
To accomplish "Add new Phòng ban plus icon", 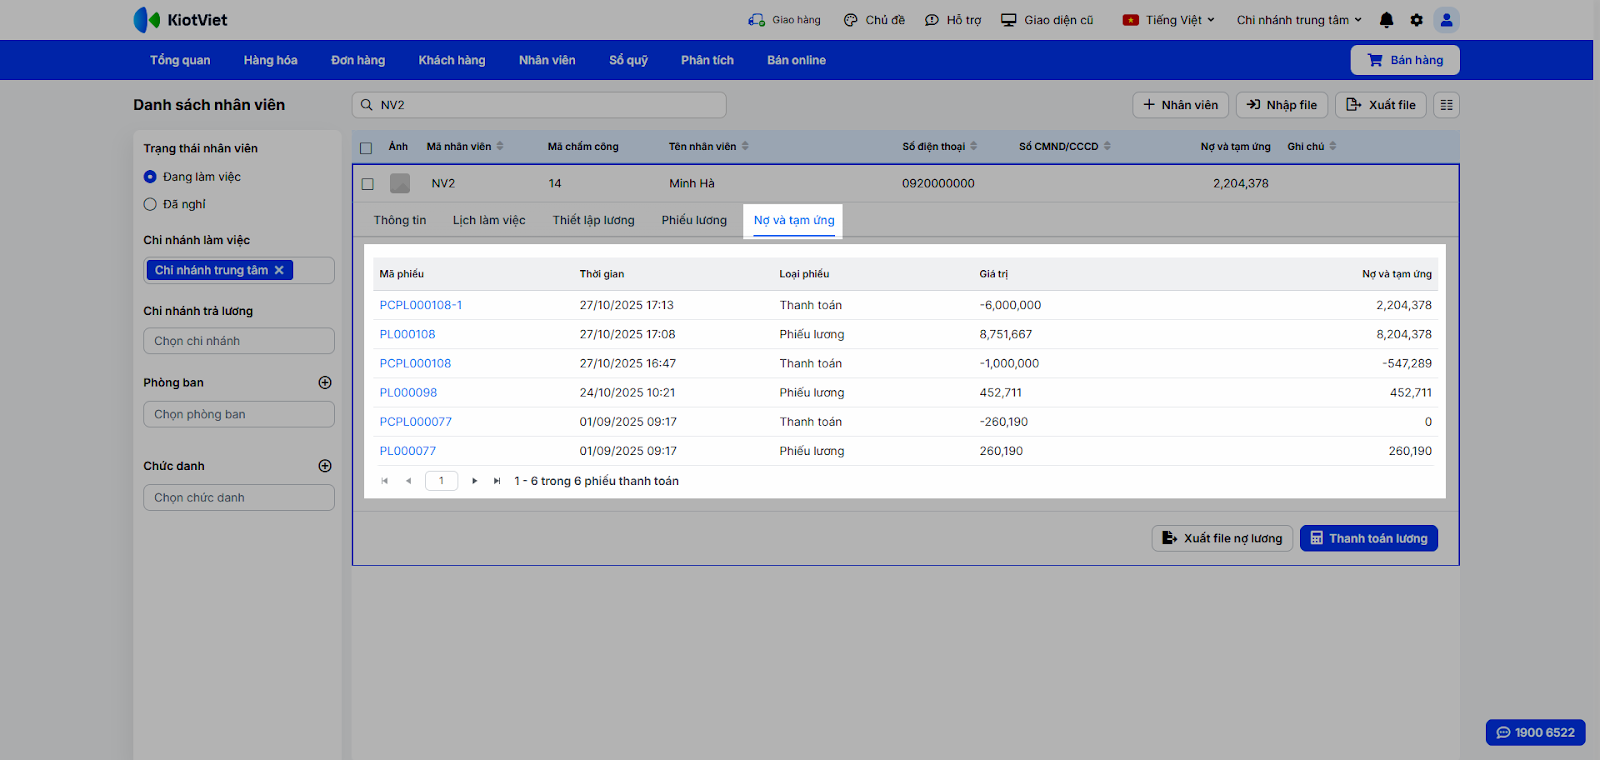I will click(325, 383).
